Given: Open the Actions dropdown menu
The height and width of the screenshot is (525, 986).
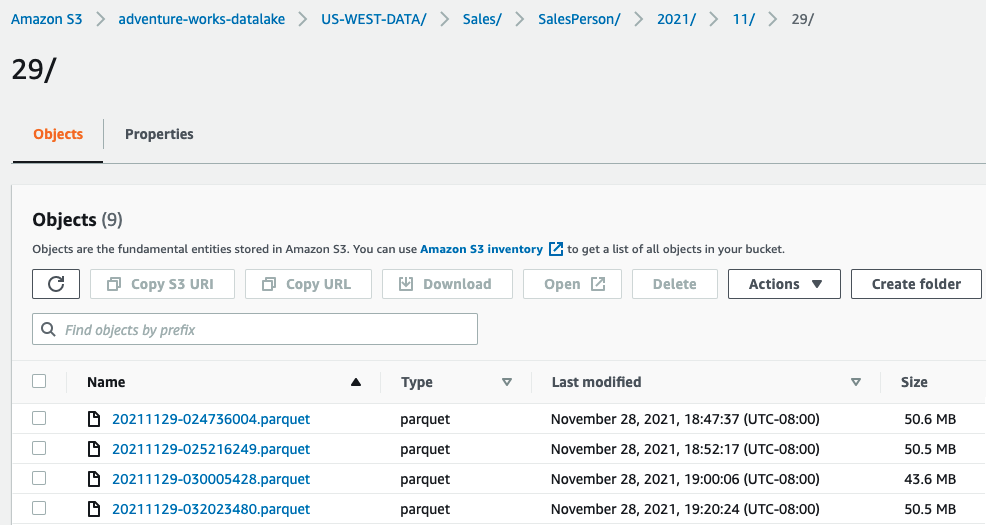Looking at the screenshot, I should [784, 284].
